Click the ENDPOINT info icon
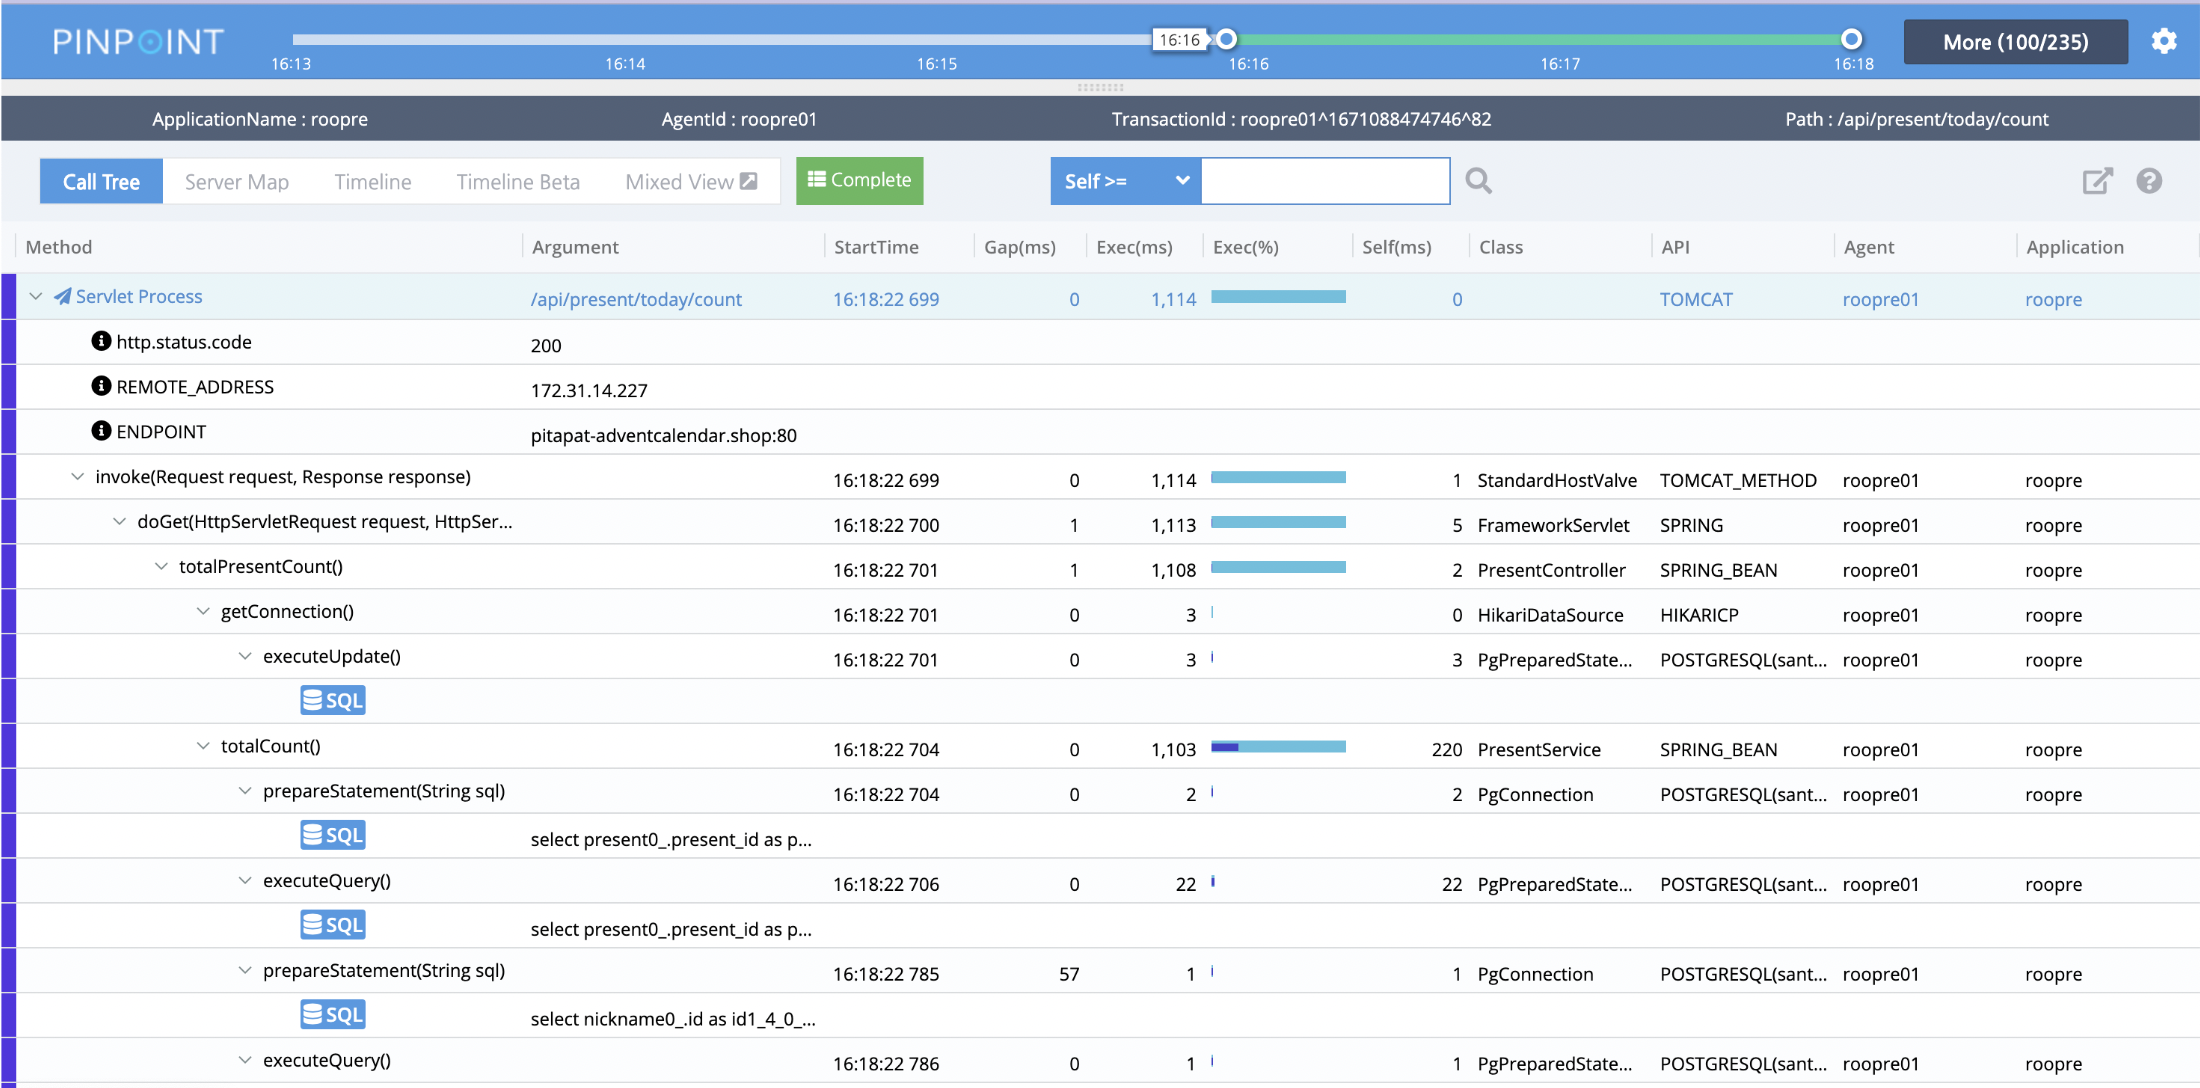Viewport: 2200px width, 1088px height. click(101, 431)
